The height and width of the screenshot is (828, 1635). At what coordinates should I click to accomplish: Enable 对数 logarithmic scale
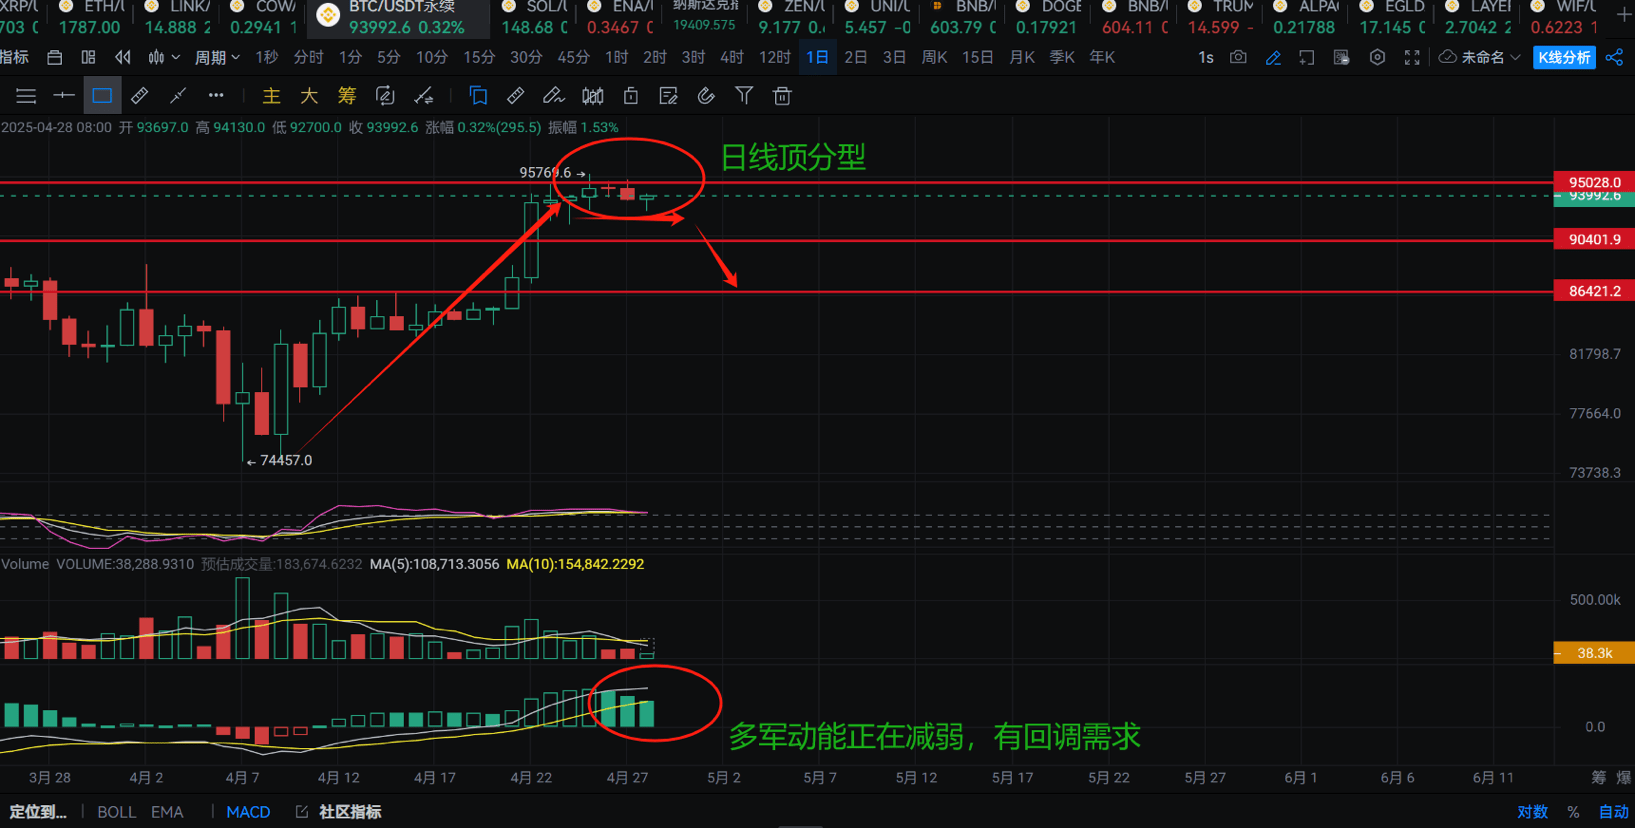click(x=1532, y=812)
